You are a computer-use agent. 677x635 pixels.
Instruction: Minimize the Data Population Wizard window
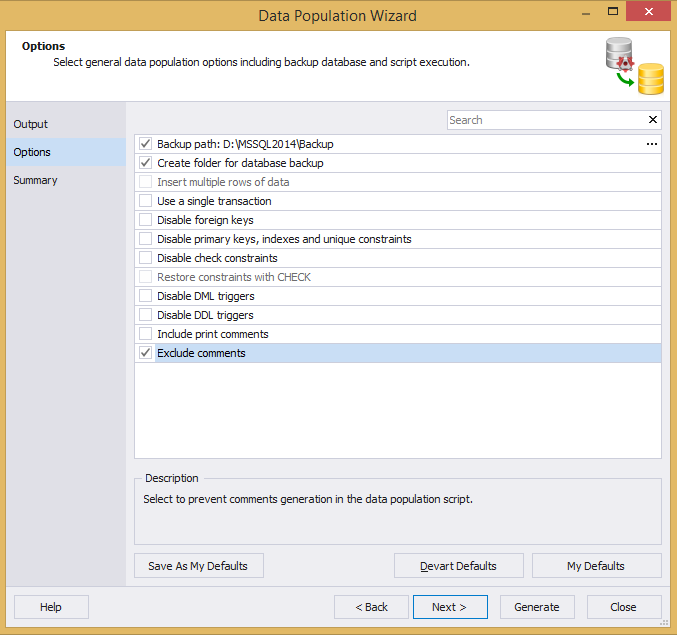585,13
